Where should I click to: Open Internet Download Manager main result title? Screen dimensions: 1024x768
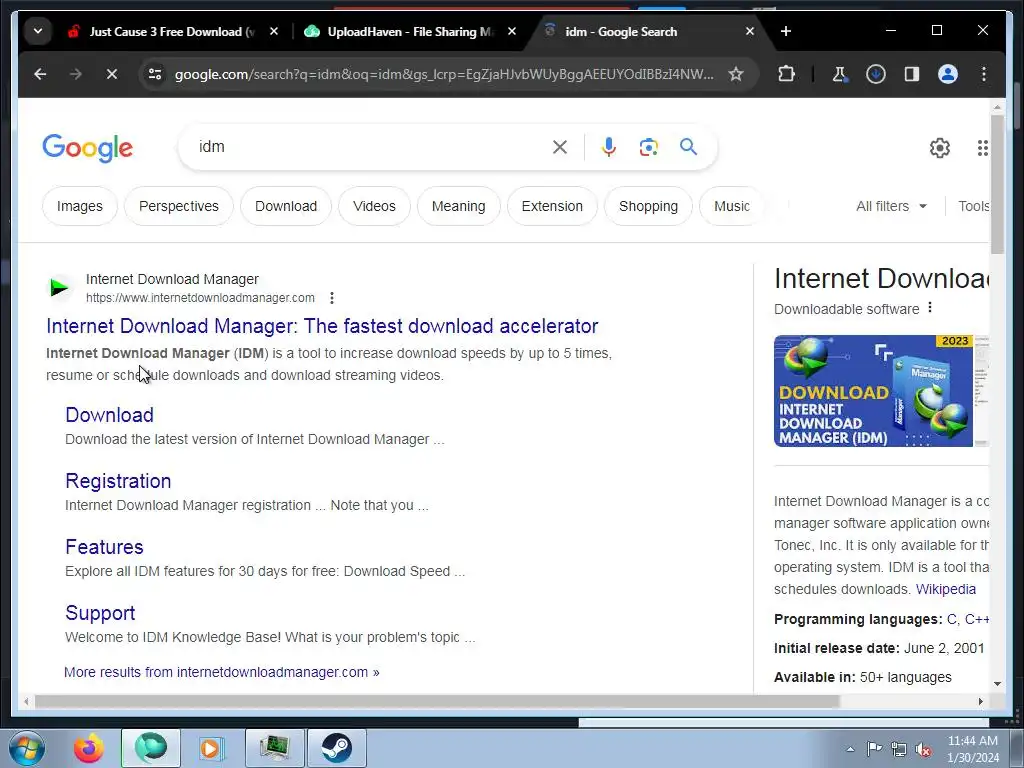pyautogui.click(x=322, y=326)
